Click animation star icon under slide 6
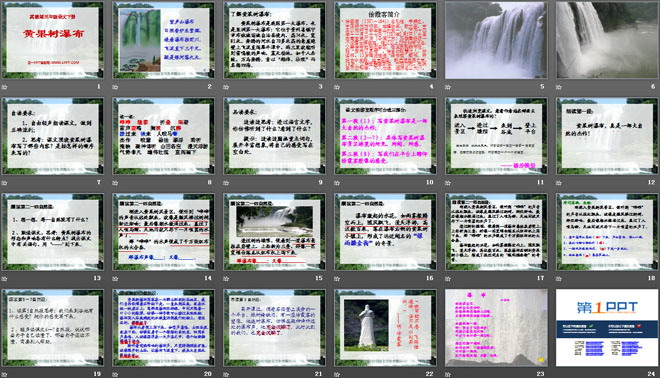This screenshot has height=378, width=660. 559,87
